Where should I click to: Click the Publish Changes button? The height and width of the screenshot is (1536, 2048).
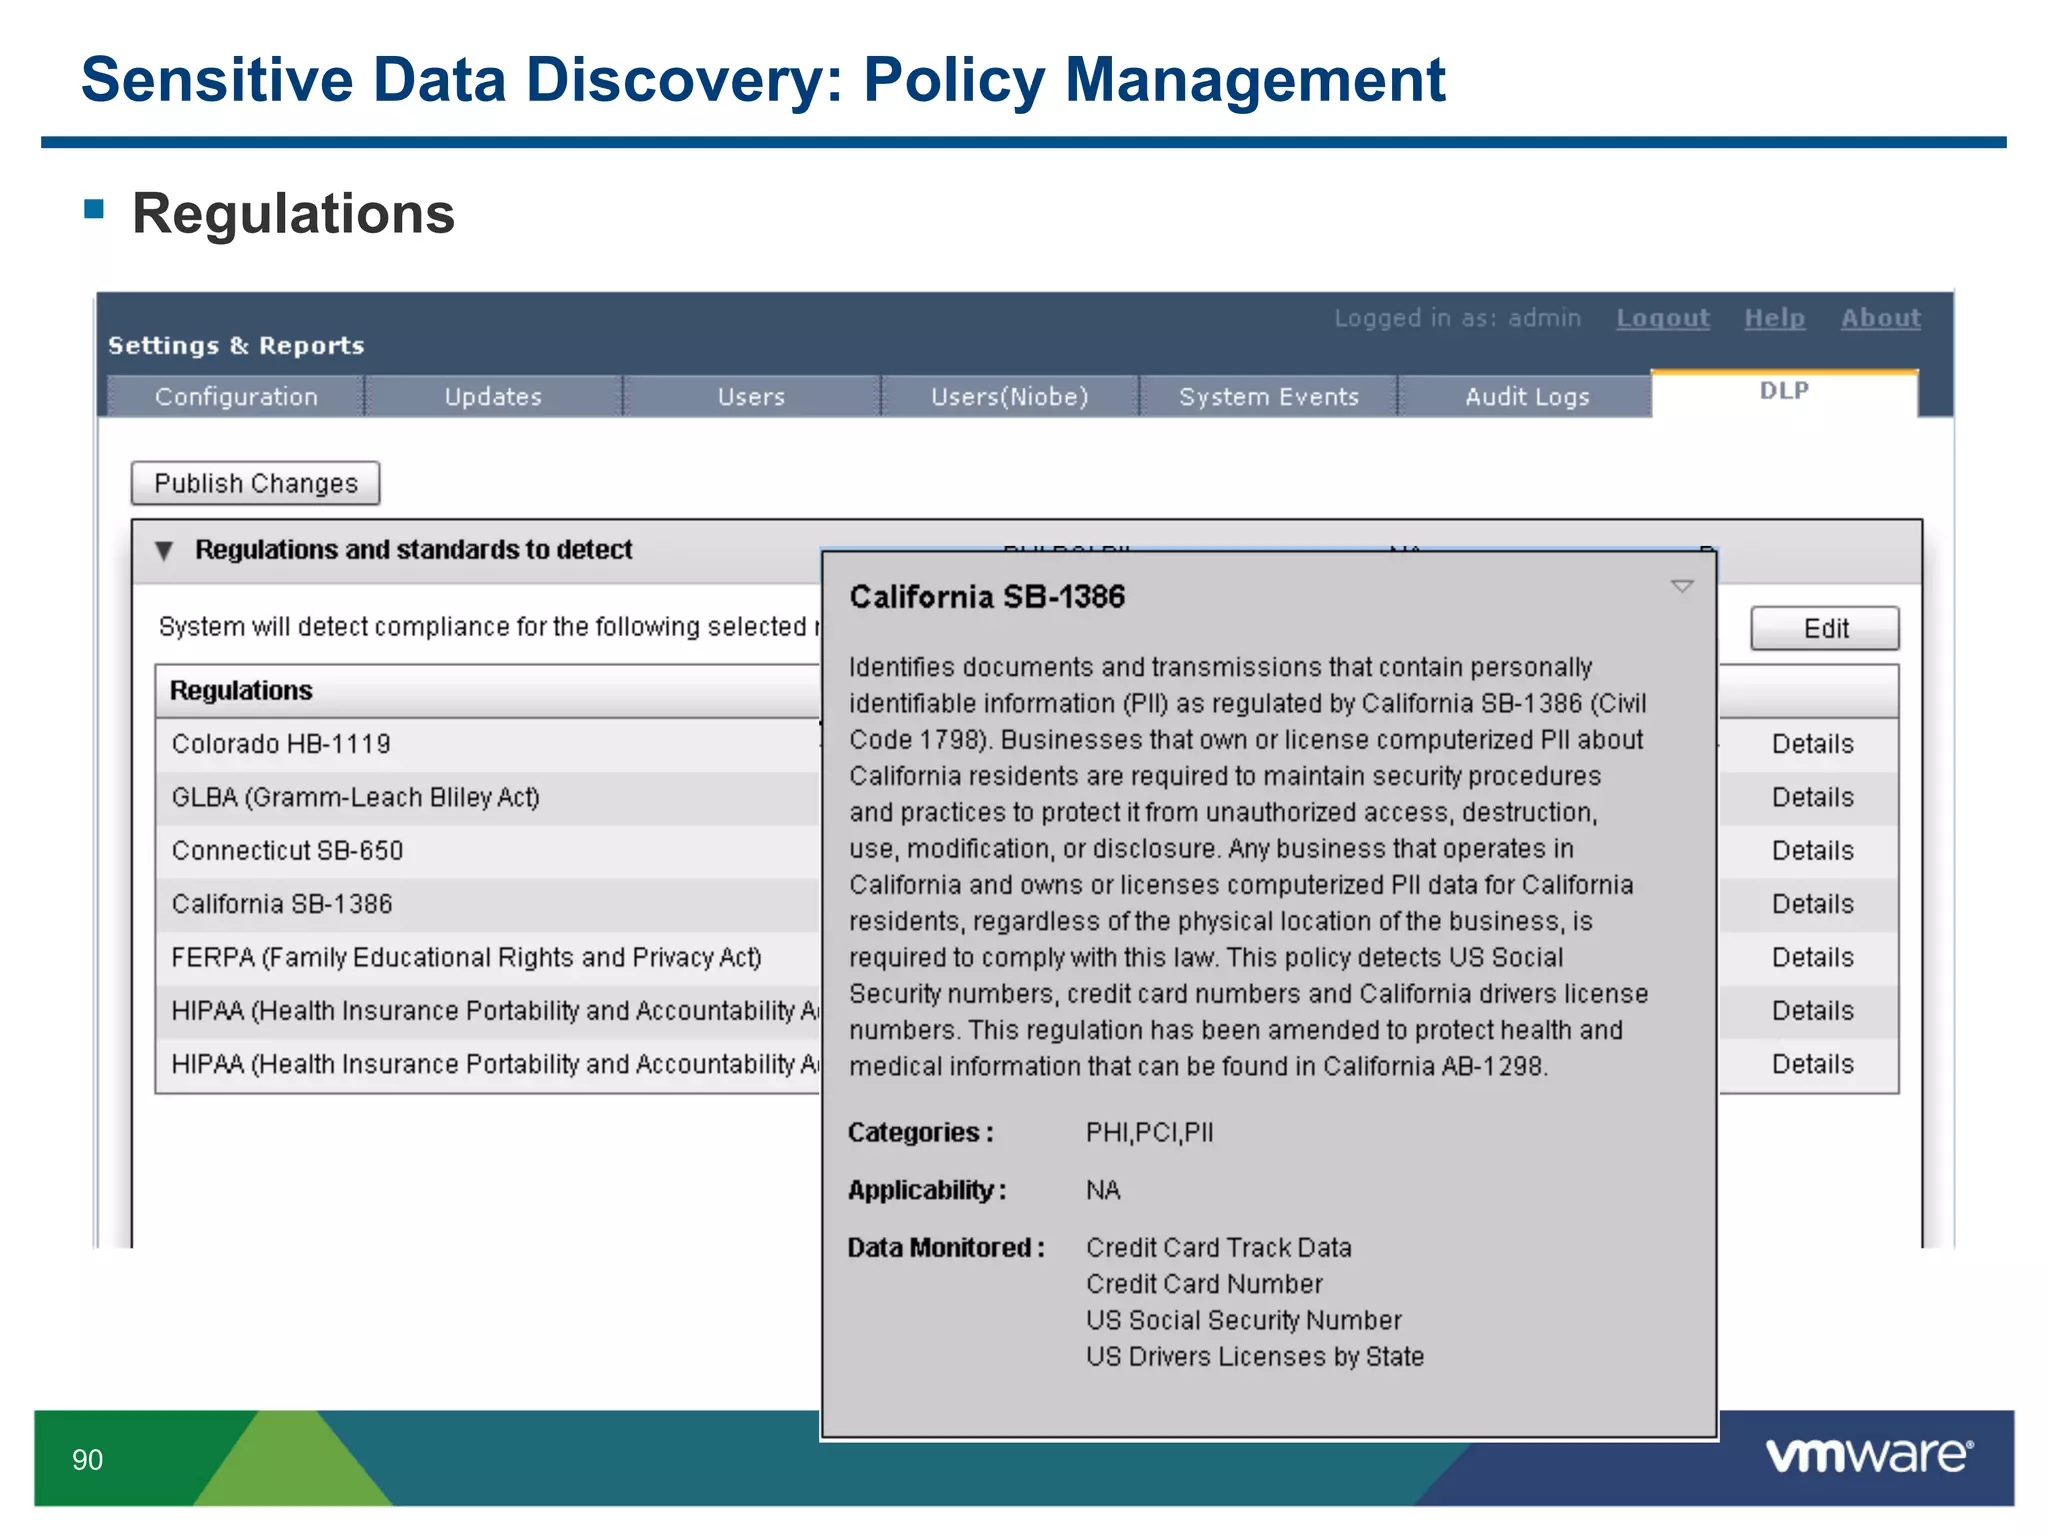[x=256, y=483]
